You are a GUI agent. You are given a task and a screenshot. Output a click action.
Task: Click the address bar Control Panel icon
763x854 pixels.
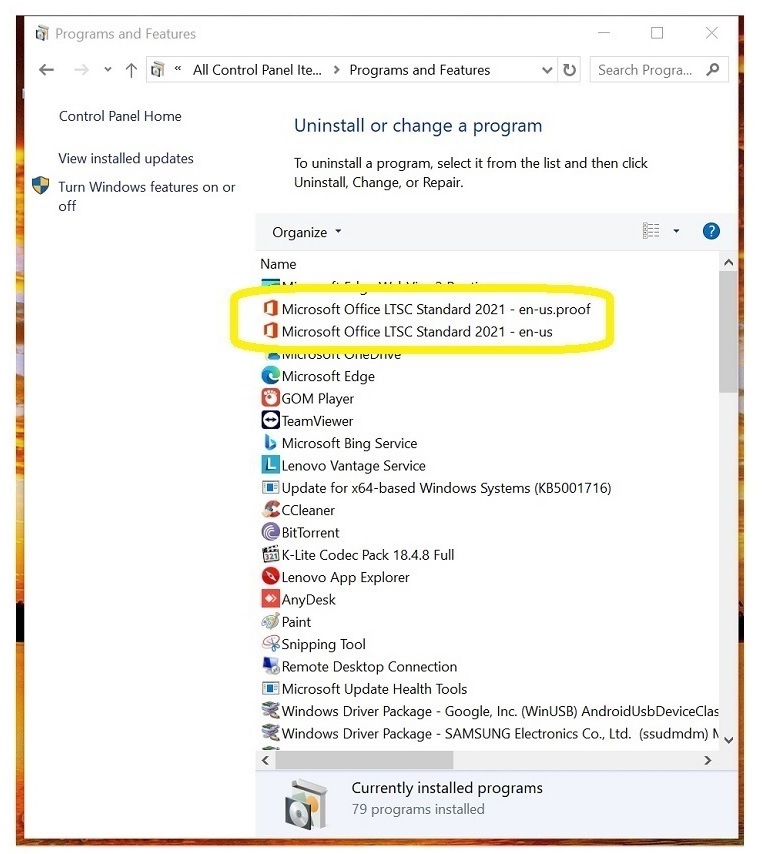click(158, 70)
